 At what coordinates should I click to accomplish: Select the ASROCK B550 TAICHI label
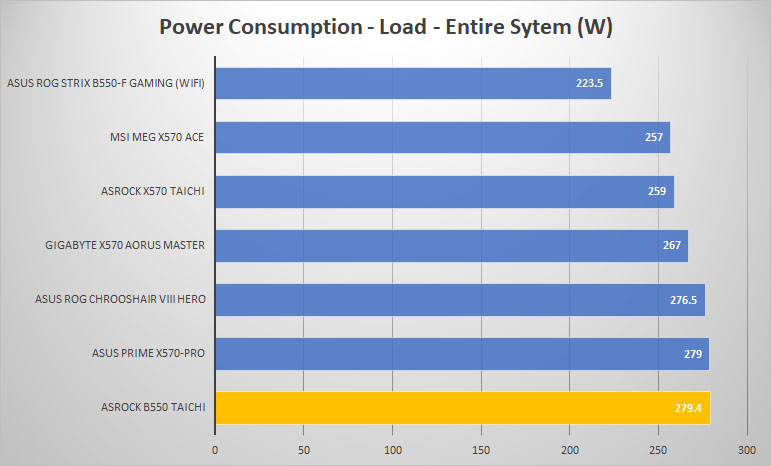click(153, 407)
